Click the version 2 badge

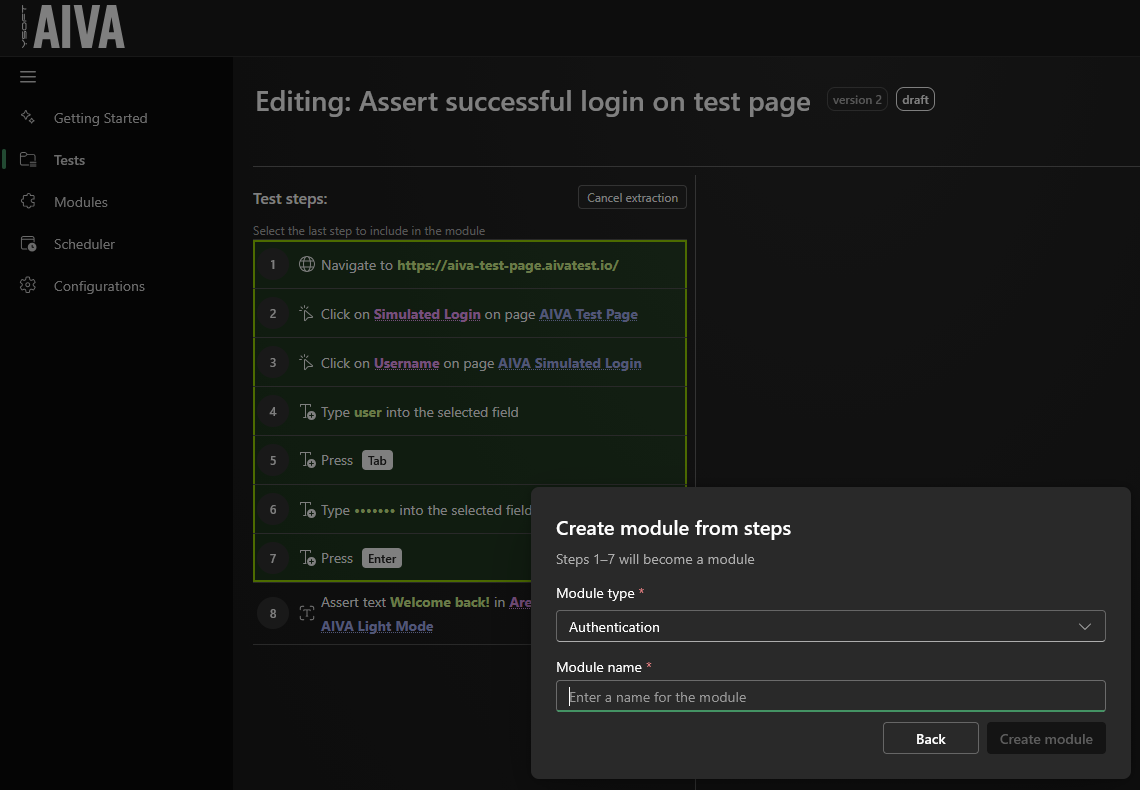pyautogui.click(x=857, y=100)
